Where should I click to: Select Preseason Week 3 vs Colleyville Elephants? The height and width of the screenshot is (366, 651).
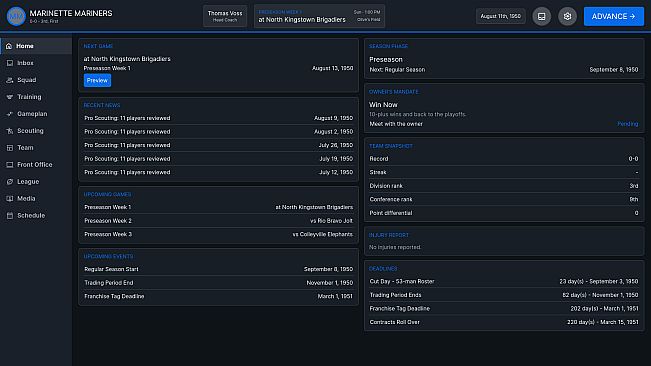pyautogui.click(x=218, y=234)
